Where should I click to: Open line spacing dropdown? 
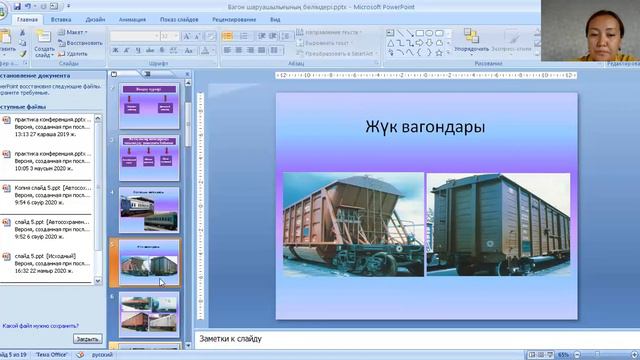(x=286, y=36)
